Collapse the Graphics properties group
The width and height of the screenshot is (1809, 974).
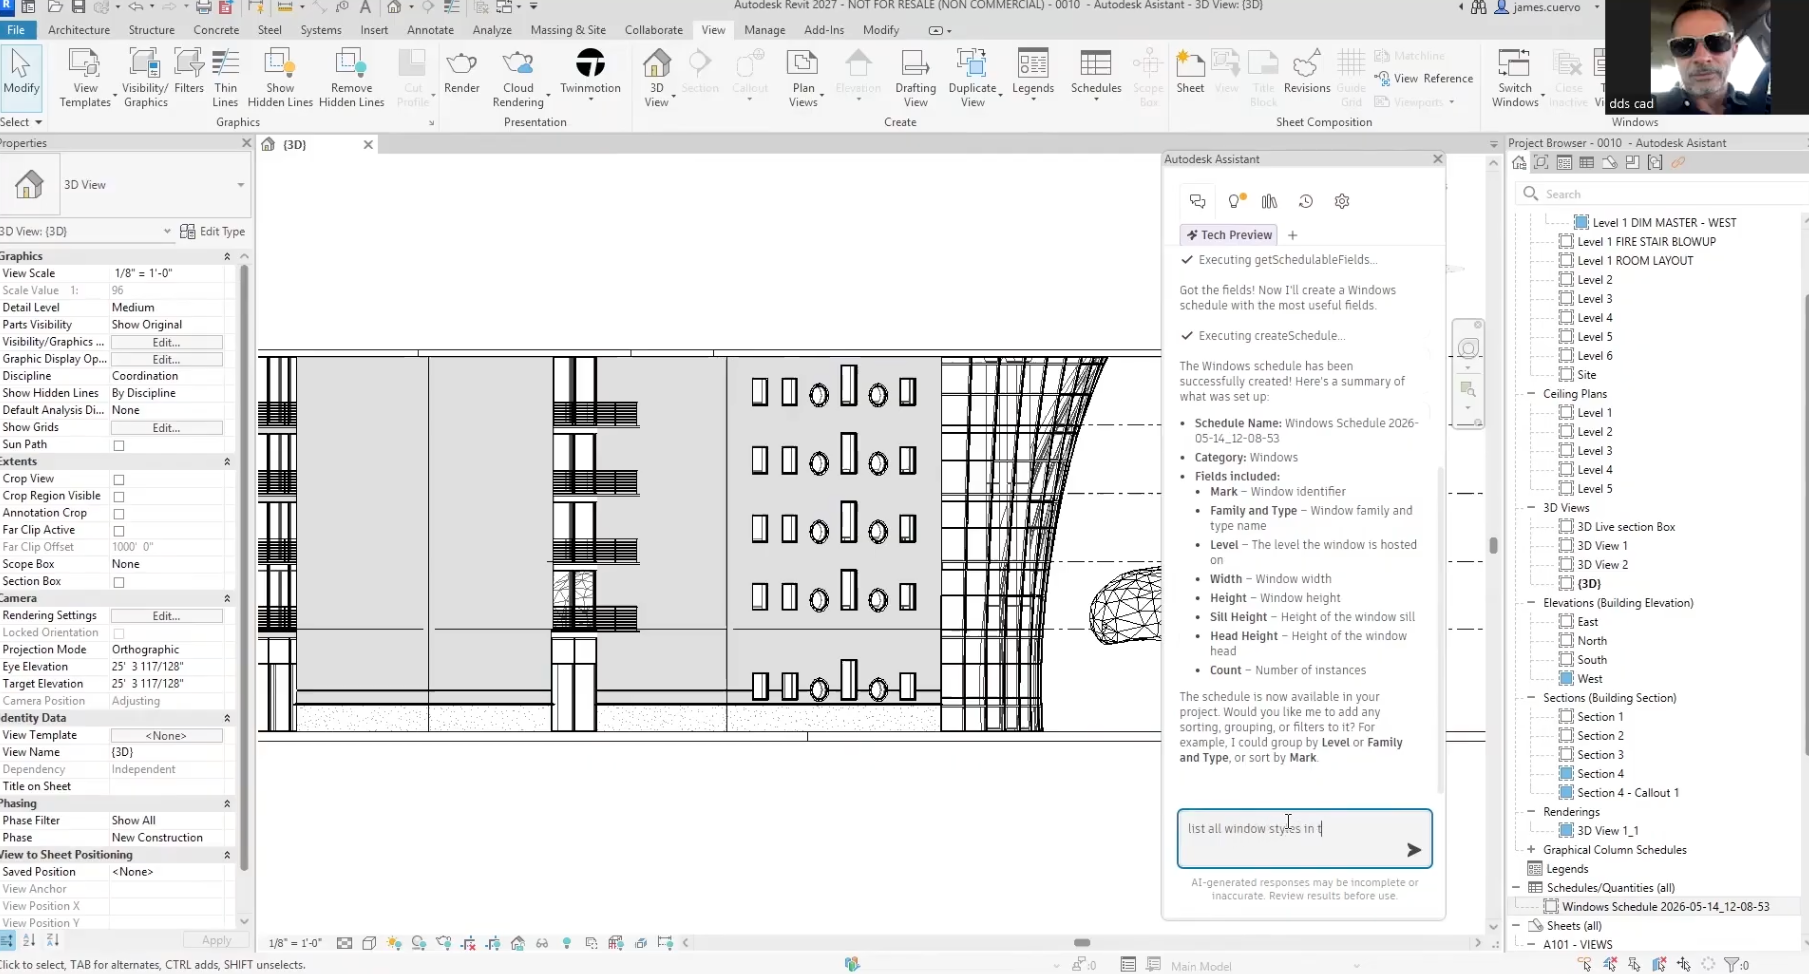(x=227, y=256)
